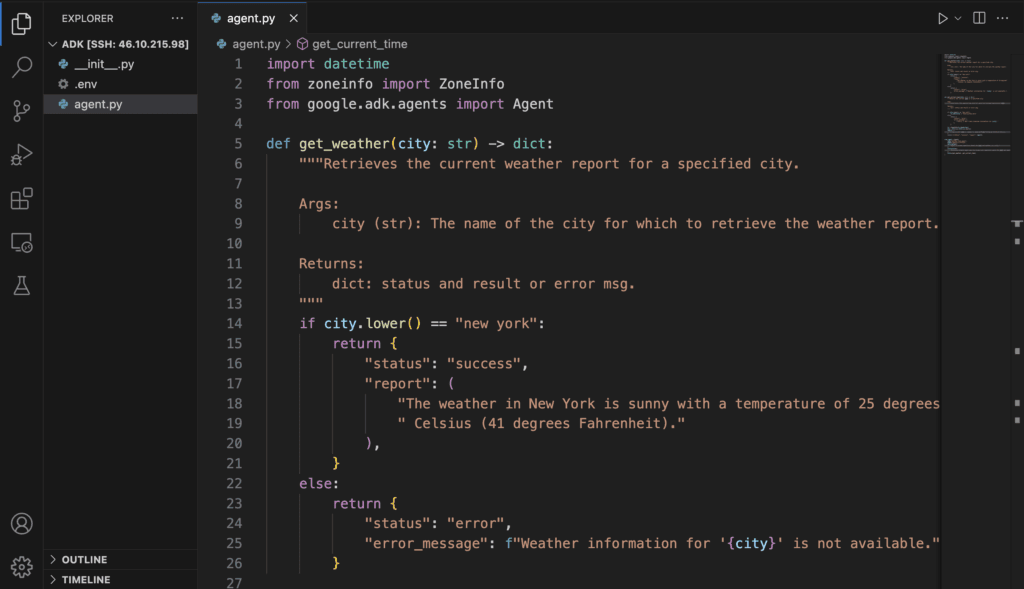This screenshot has height=589, width=1024.
Task: Click 'ZoneInfo' on line 2
Action: point(472,84)
